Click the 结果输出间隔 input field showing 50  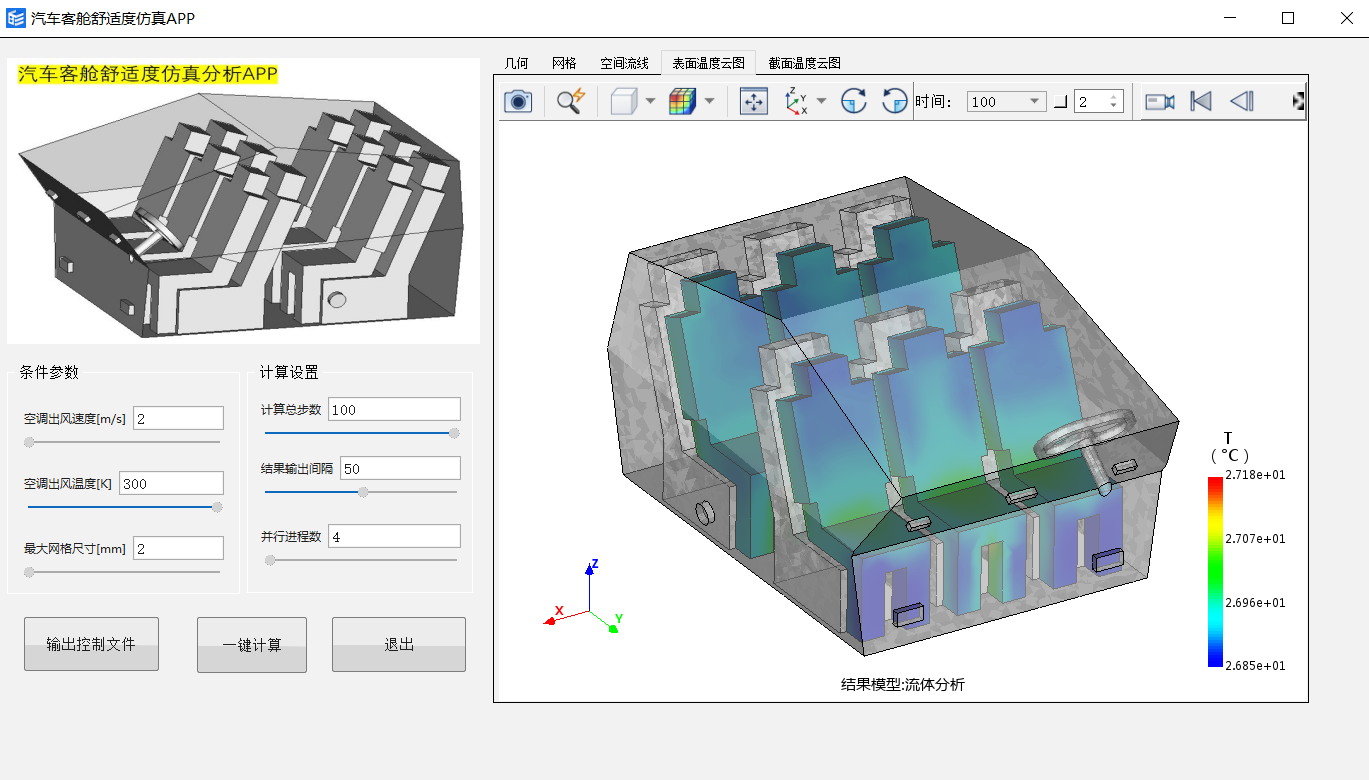click(400, 468)
